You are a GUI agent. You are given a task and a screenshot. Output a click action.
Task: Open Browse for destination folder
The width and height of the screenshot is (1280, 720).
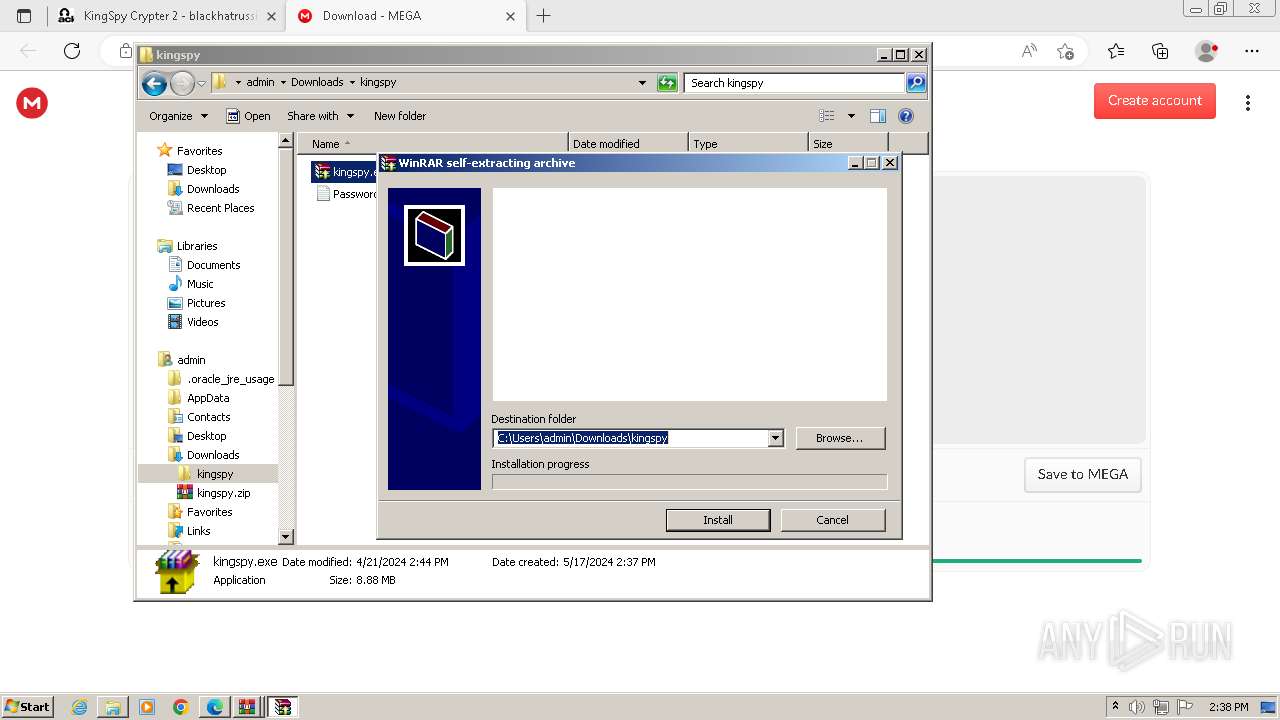[x=839, y=438]
